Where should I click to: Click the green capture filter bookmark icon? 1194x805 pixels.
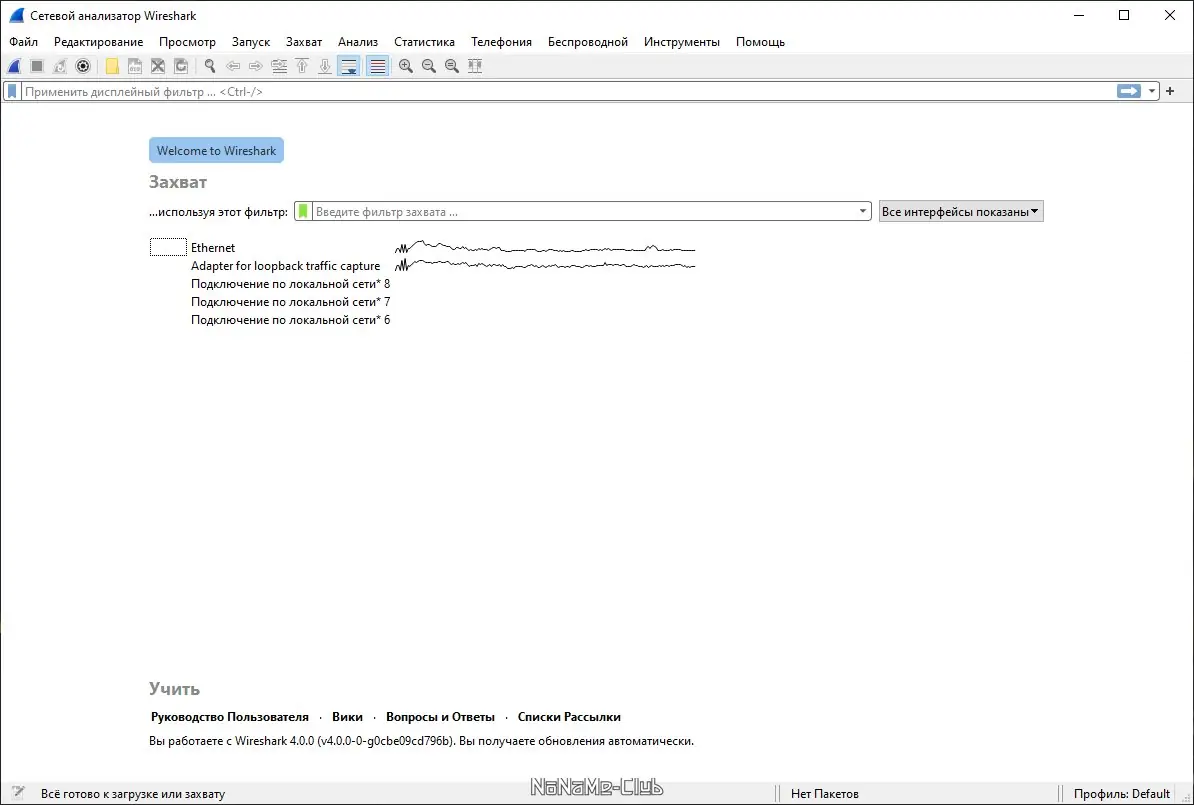[x=303, y=212]
